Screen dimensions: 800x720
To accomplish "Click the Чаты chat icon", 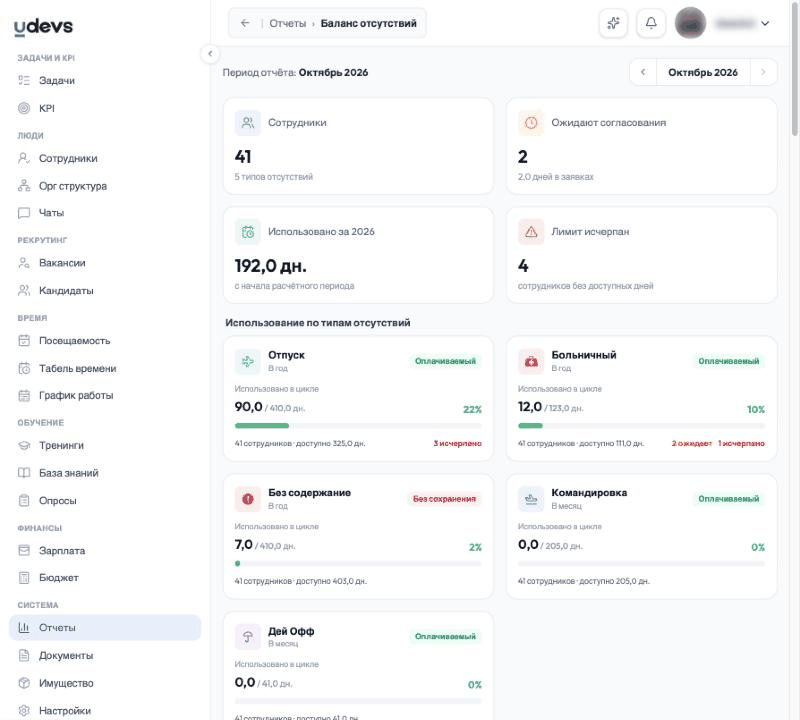I will [x=24, y=213].
